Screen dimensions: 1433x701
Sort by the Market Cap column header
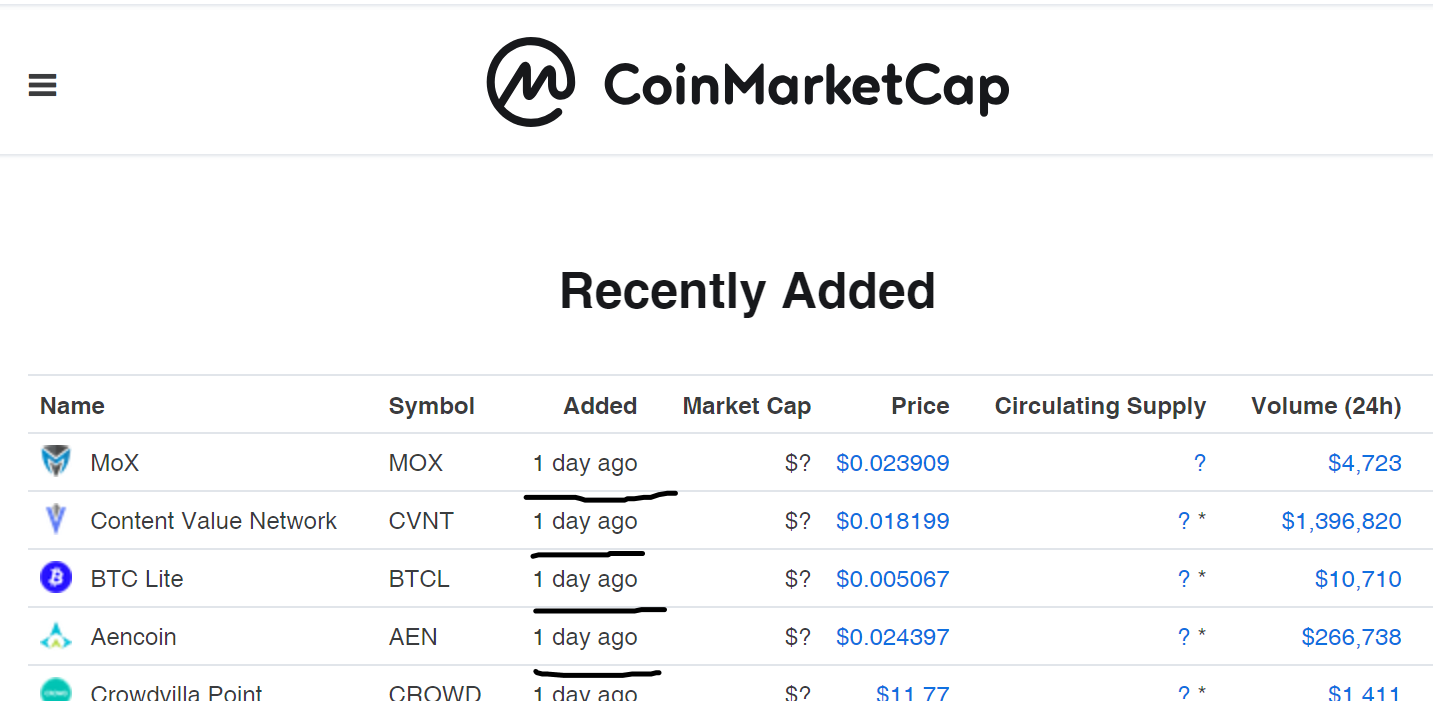coord(747,406)
